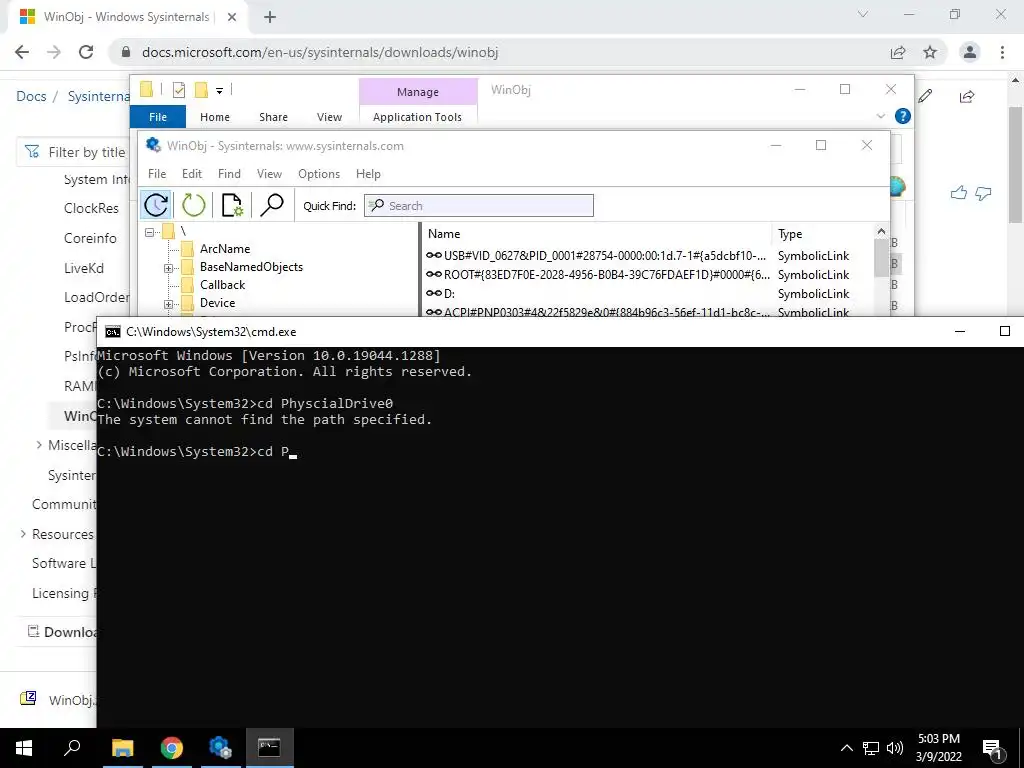The image size is (1024, 768).
Task: Open Coreinfo in docs sidebar
Action: click(90, 238)
